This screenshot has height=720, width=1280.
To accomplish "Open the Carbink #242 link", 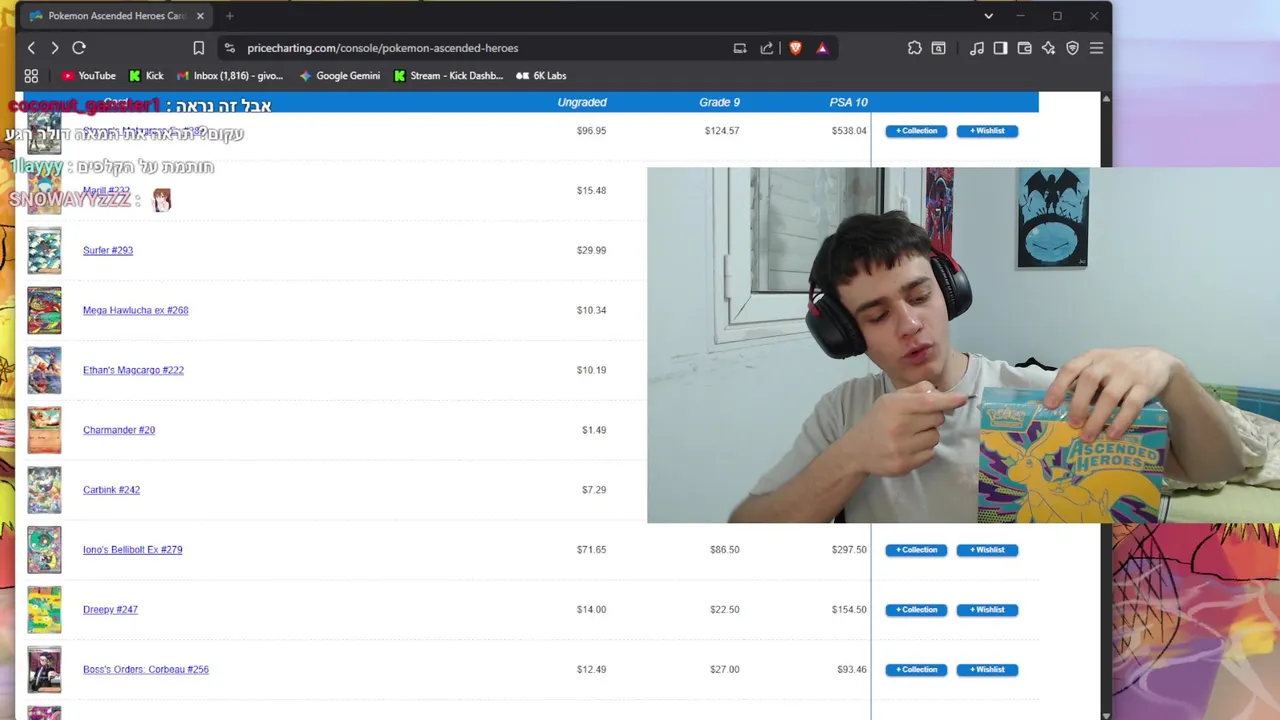I will tap(111, 490).
